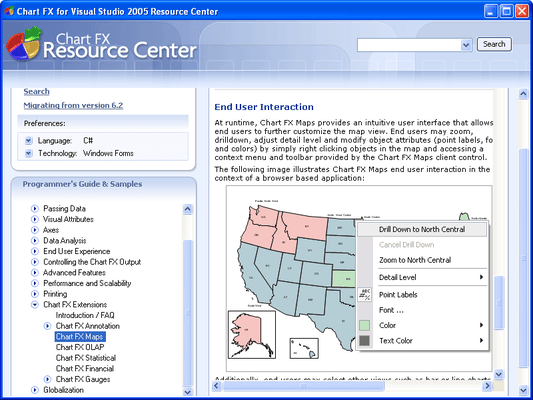
Task: Expand the Passing Data tree node
Action: click(35, 208)
